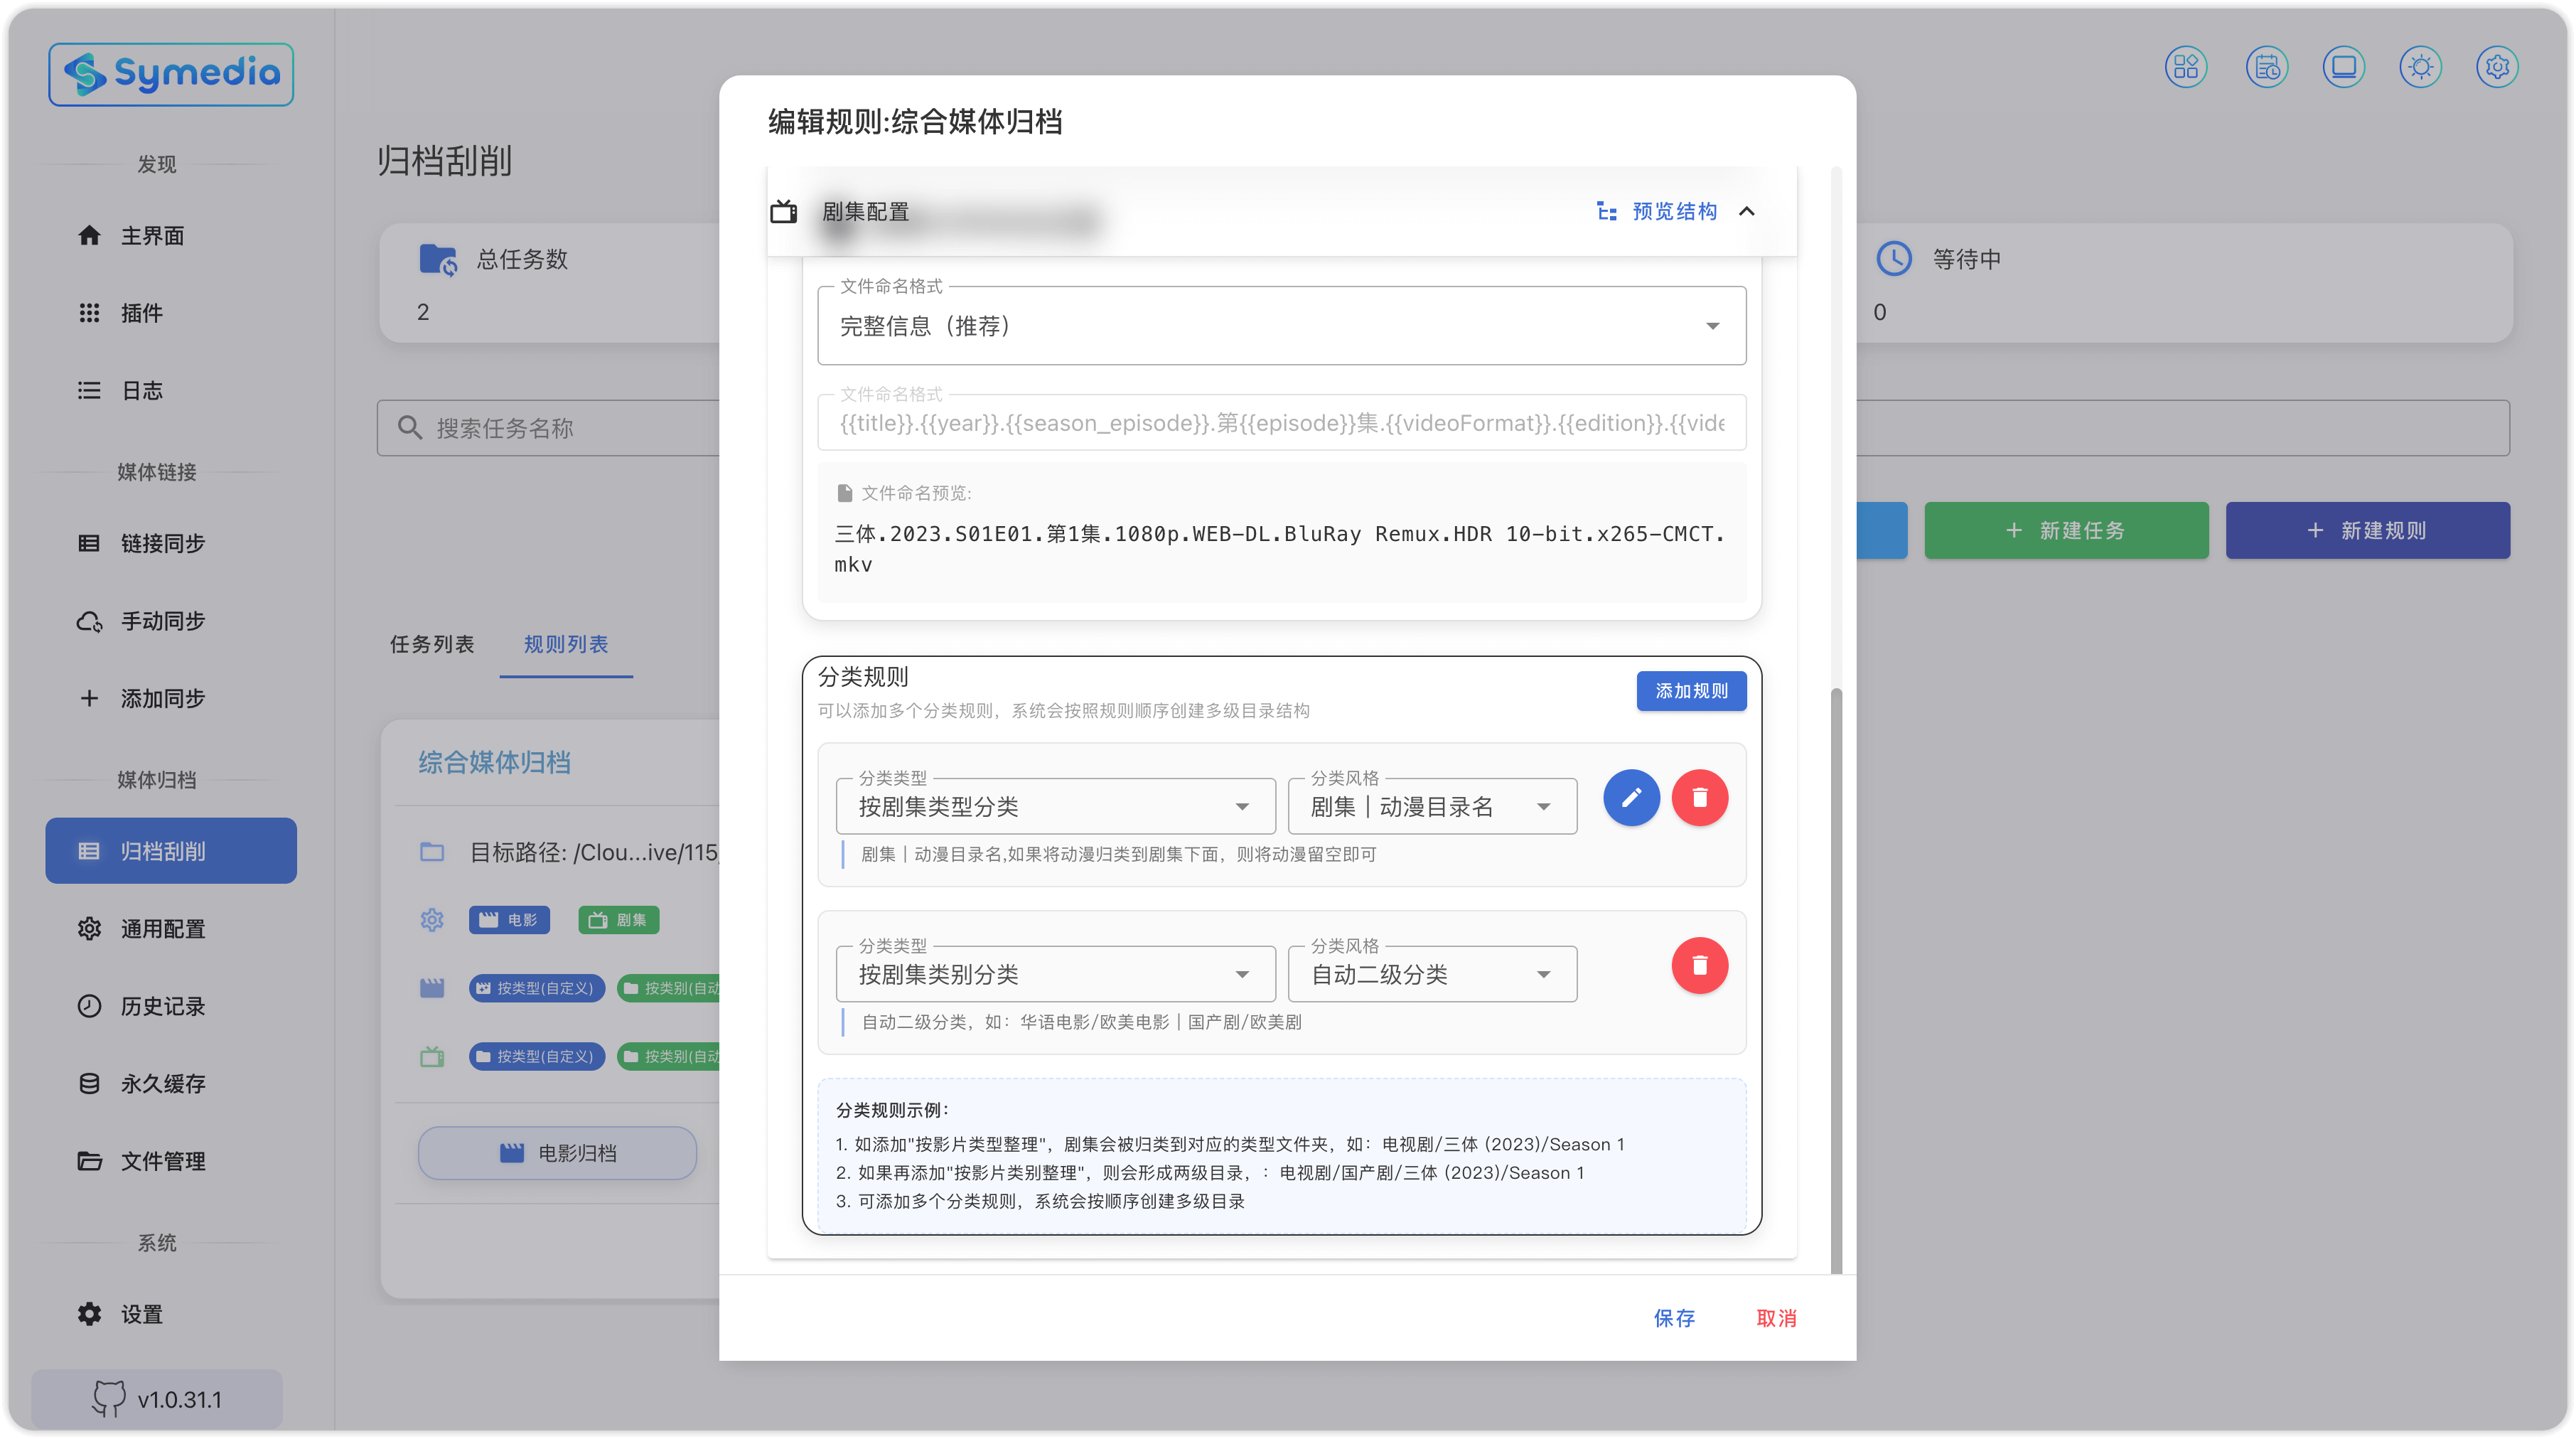Open the calendar schedule icon in top bar

click(2266, 67)
